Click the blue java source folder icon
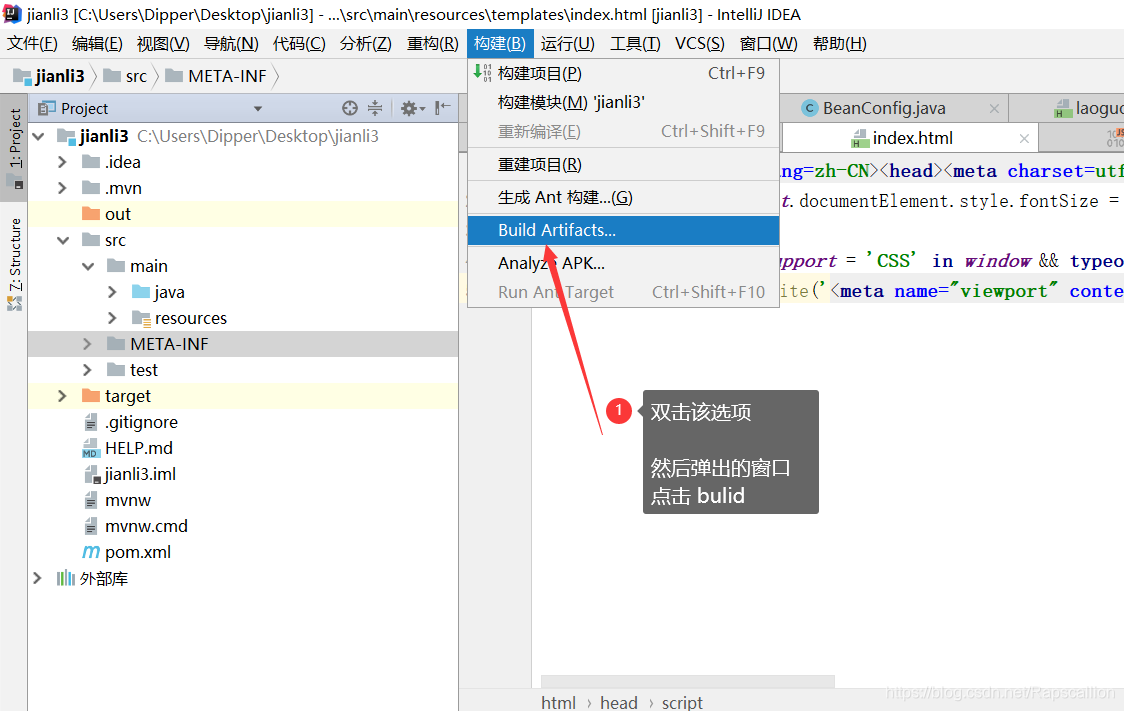Screen dimensions: 1124x711 [141, 292]
